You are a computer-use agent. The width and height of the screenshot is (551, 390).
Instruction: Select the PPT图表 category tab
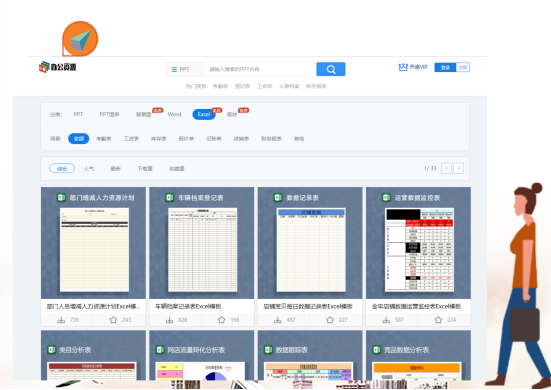[109, 115]
